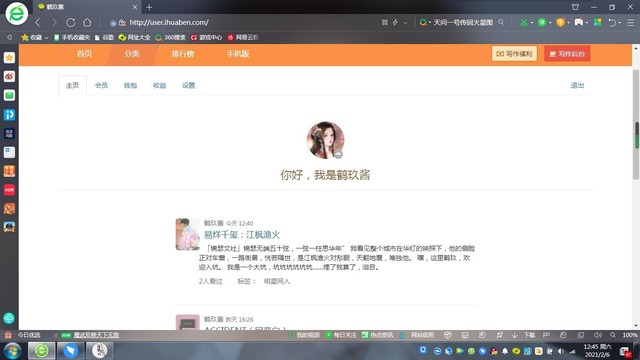Switch to the 设置 tab
The height and width of the screenshot is (360, 640).
tap(188, 85)
